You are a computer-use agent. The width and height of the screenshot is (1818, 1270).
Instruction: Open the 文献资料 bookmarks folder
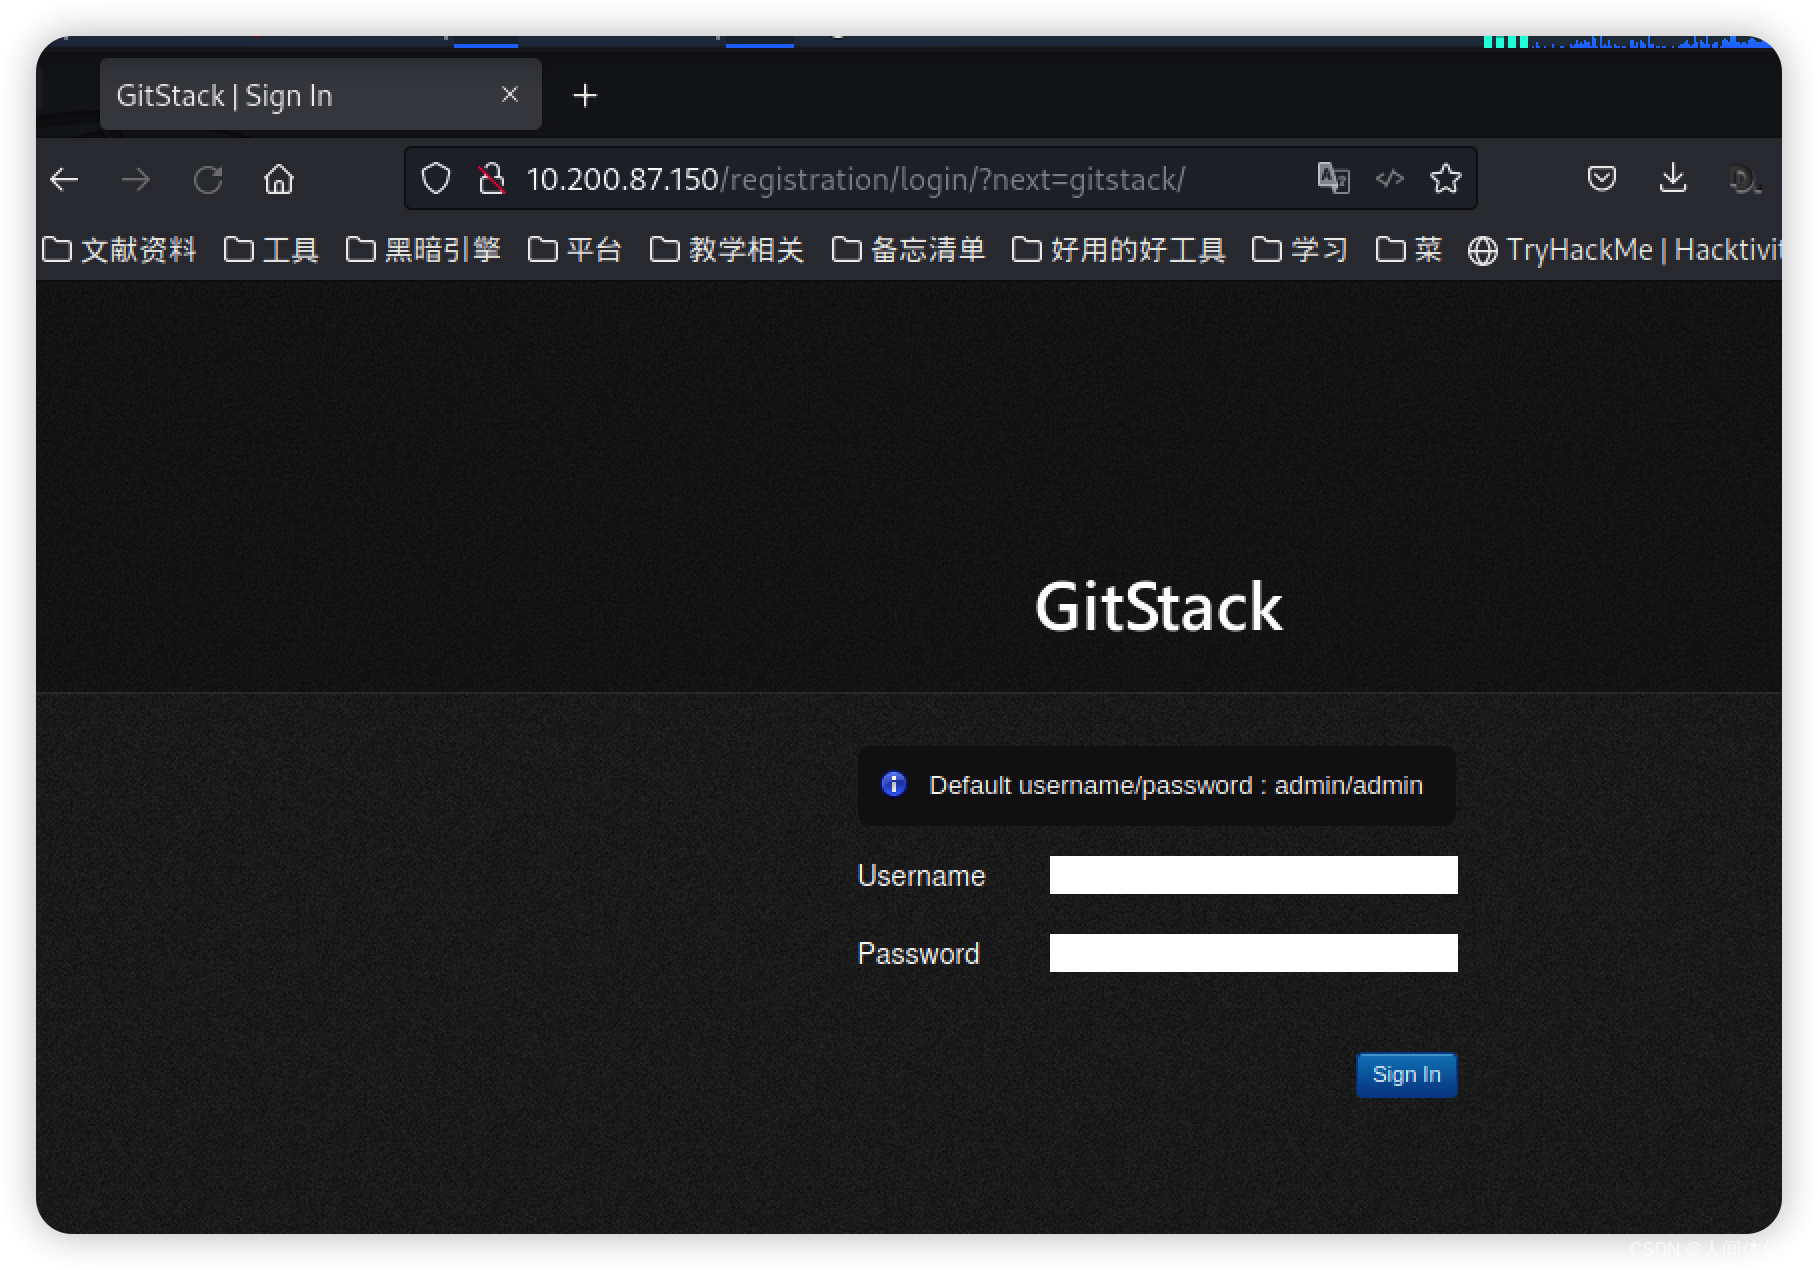120,249
